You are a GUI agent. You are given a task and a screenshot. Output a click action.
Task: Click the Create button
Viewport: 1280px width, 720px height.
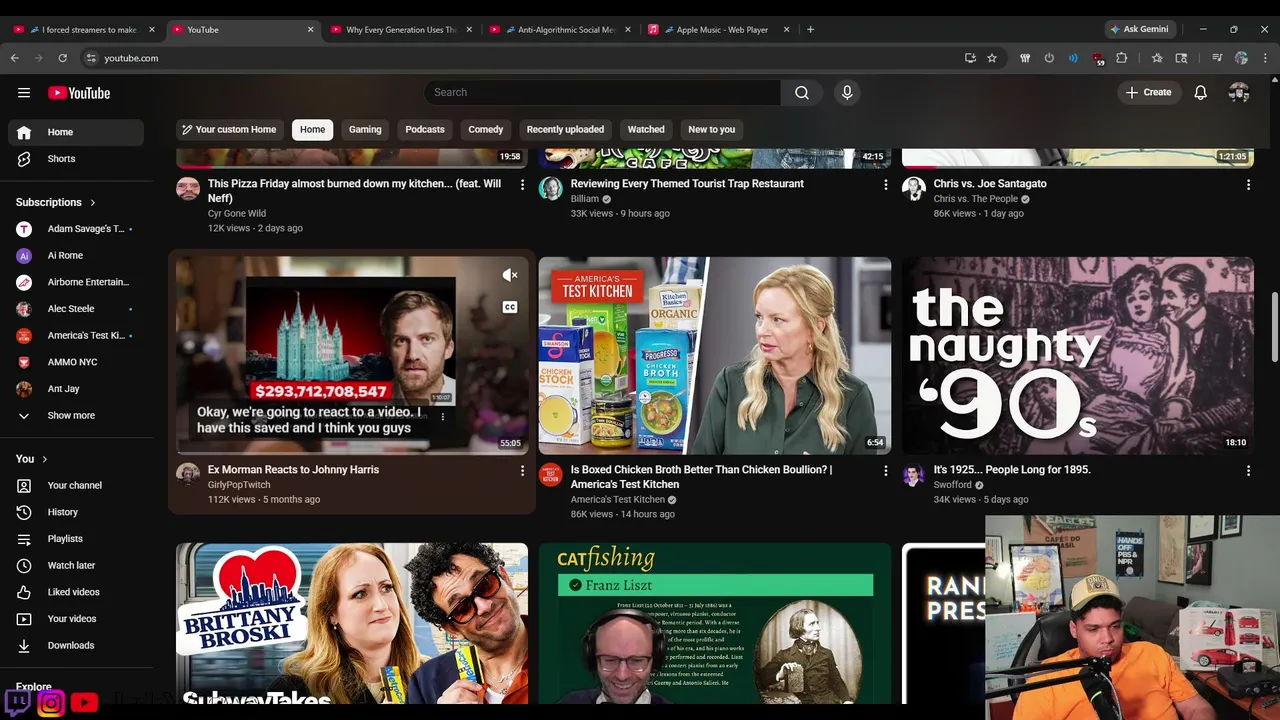pyautogui.click(x=1148, y=92)
